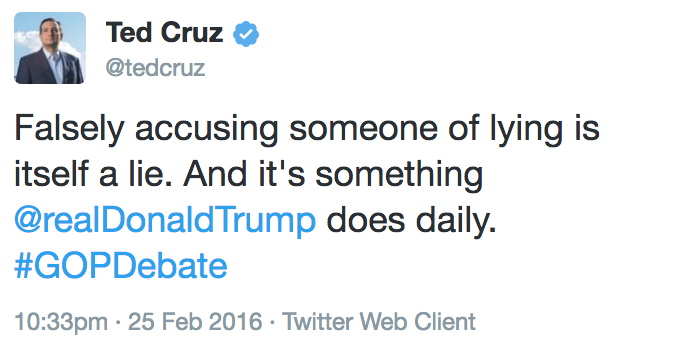
Task: Click the word lying in the tweet
Action: [526, 130]
